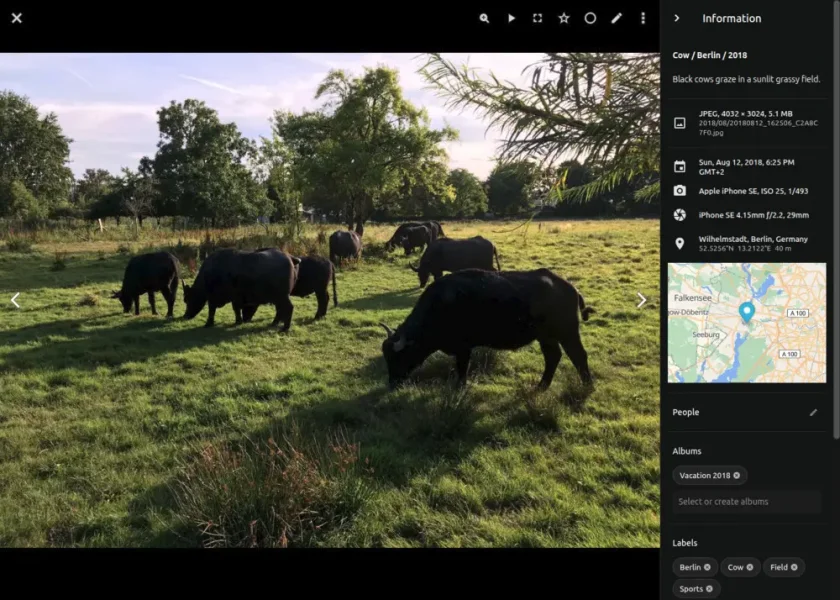Close the photo viewer with the X
This screenshot has width=840, height=600.
(17, 18)
